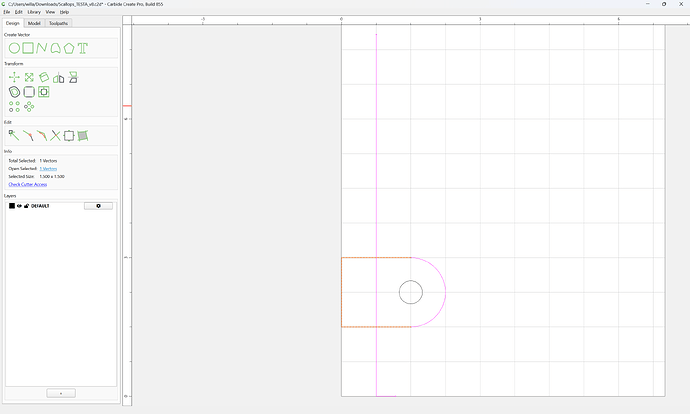This screenshot has width=690, height=414.
Task: Click the Mirror horizontally icon
Action: tap(59, 78)
